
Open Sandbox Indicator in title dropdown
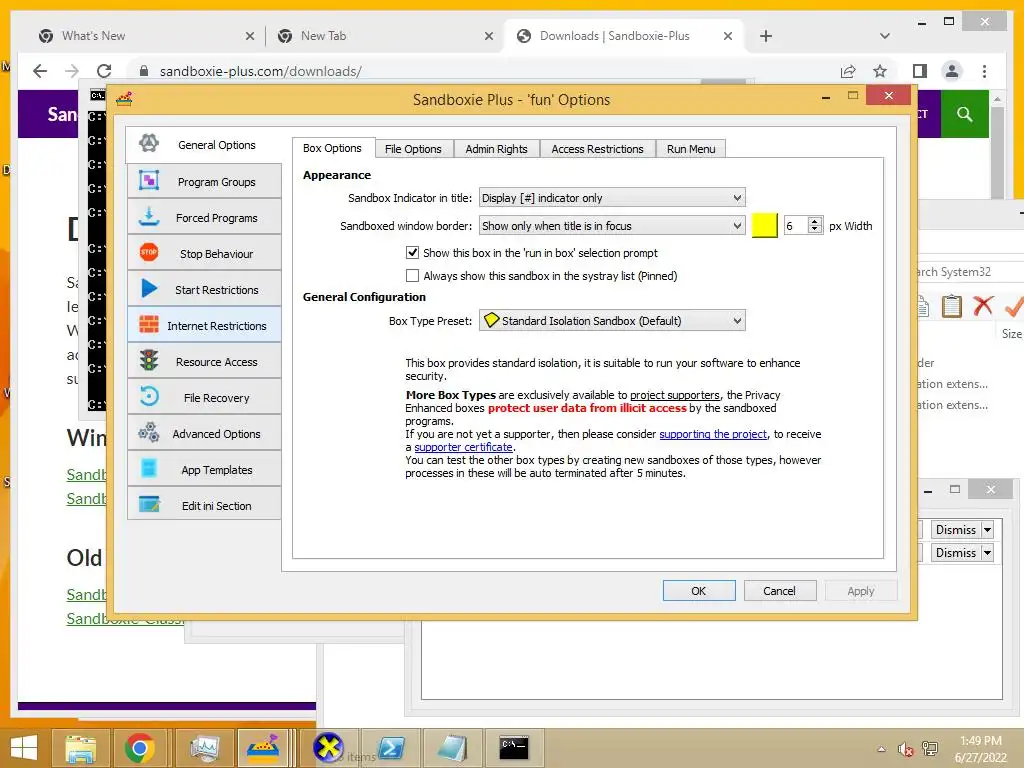(x=612, y=198)
